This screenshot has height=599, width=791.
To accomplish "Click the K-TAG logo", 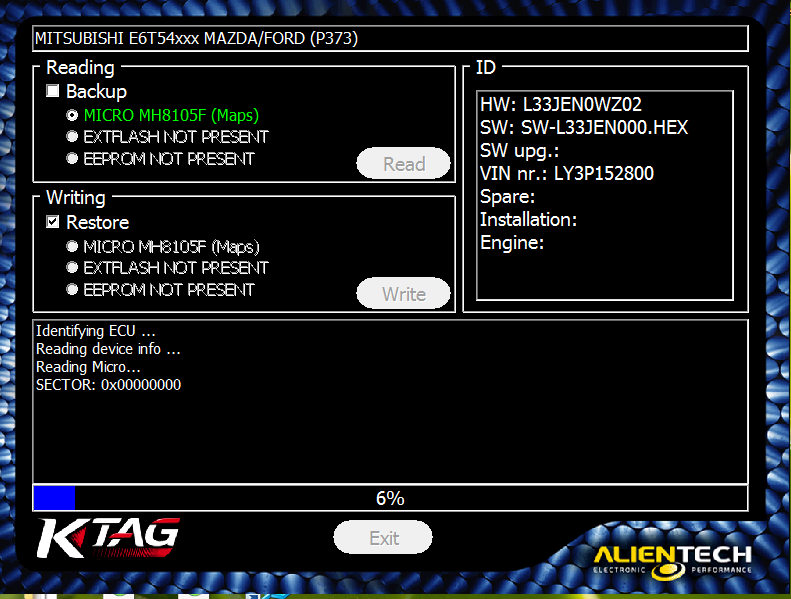I will (108, 538).
